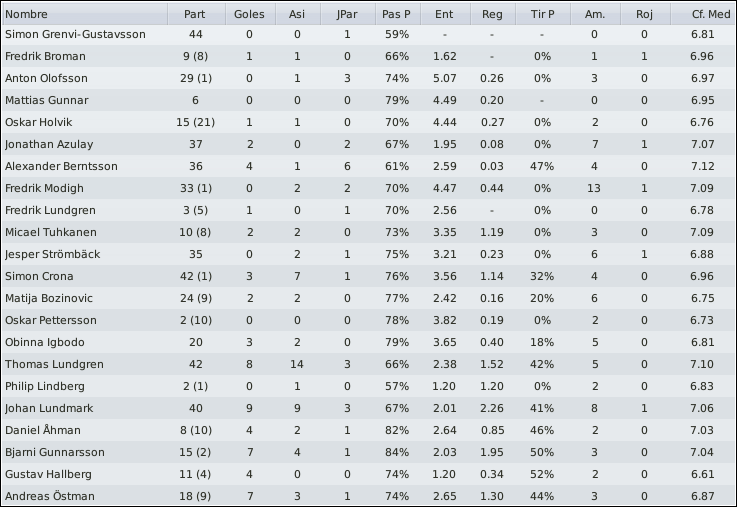Click the JPar column header
This screenshot has width=737, height=507.
point(348,14)
